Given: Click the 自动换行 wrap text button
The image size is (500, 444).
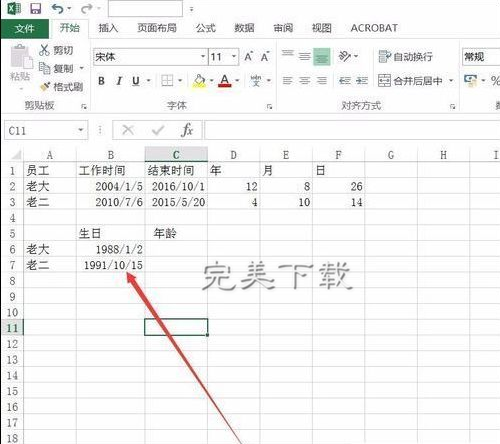Looking at the screenshot, I should pyautogui.click(x=405, y=57).
